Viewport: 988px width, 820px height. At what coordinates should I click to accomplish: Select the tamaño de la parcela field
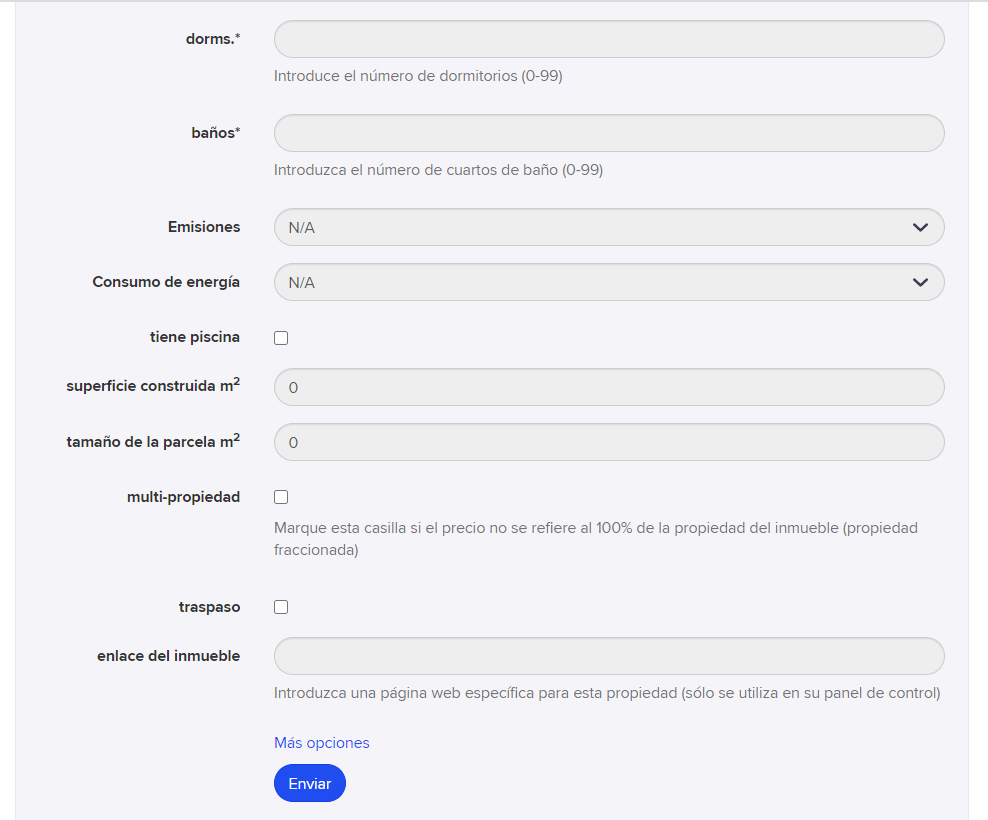click(609, 442)
